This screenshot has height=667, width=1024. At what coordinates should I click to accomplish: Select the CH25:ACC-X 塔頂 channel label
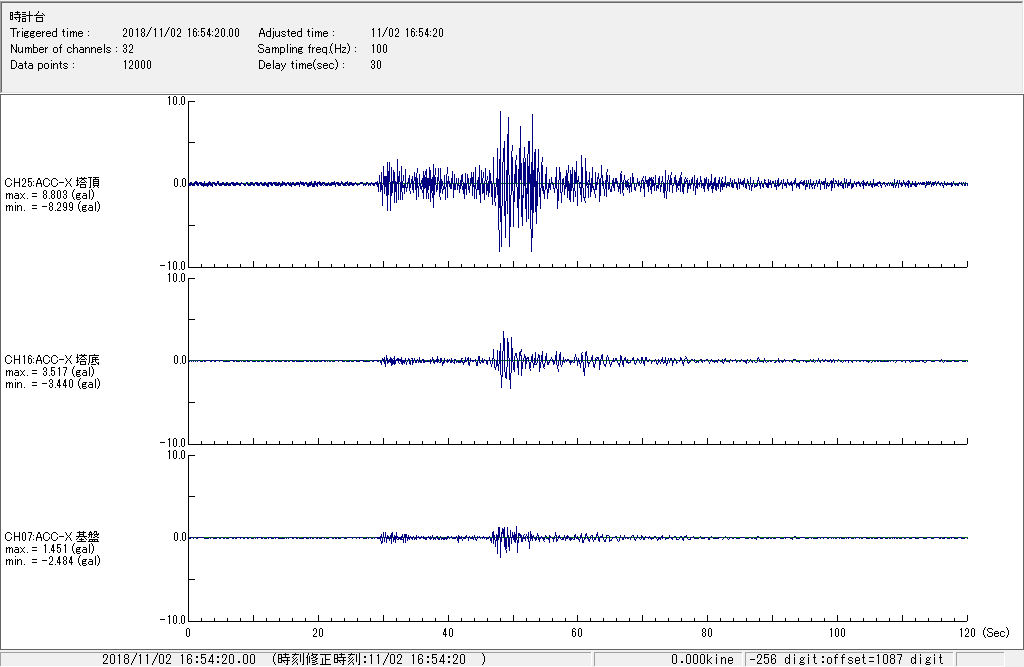point(52,183)
